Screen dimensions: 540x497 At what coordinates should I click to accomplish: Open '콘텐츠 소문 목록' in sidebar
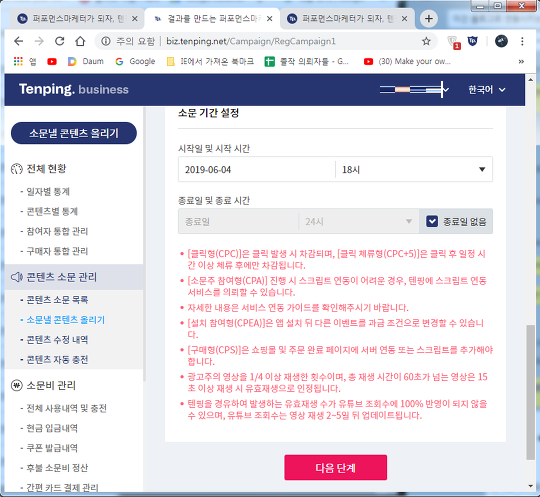pyautogui.click(x=57, y=300)
